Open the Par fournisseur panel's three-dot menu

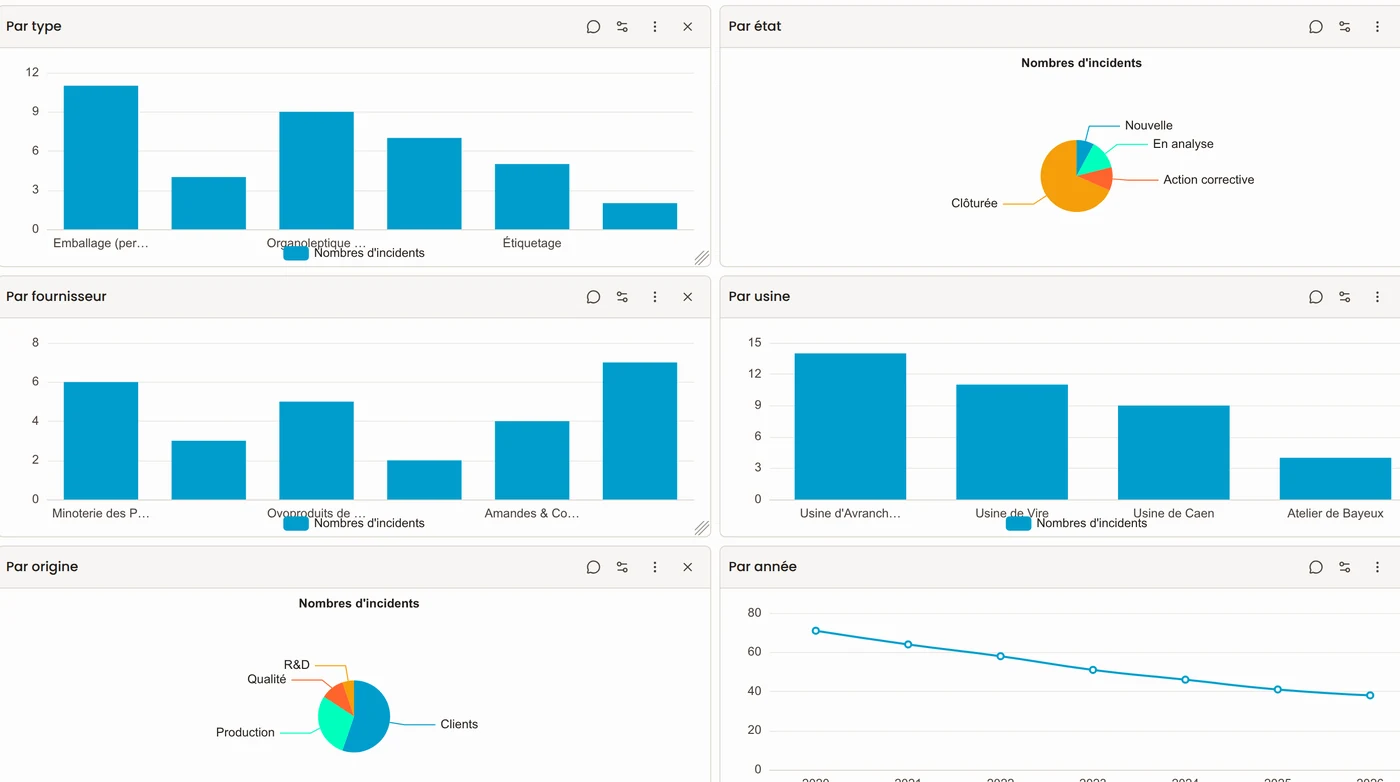(x=655, y=297)
